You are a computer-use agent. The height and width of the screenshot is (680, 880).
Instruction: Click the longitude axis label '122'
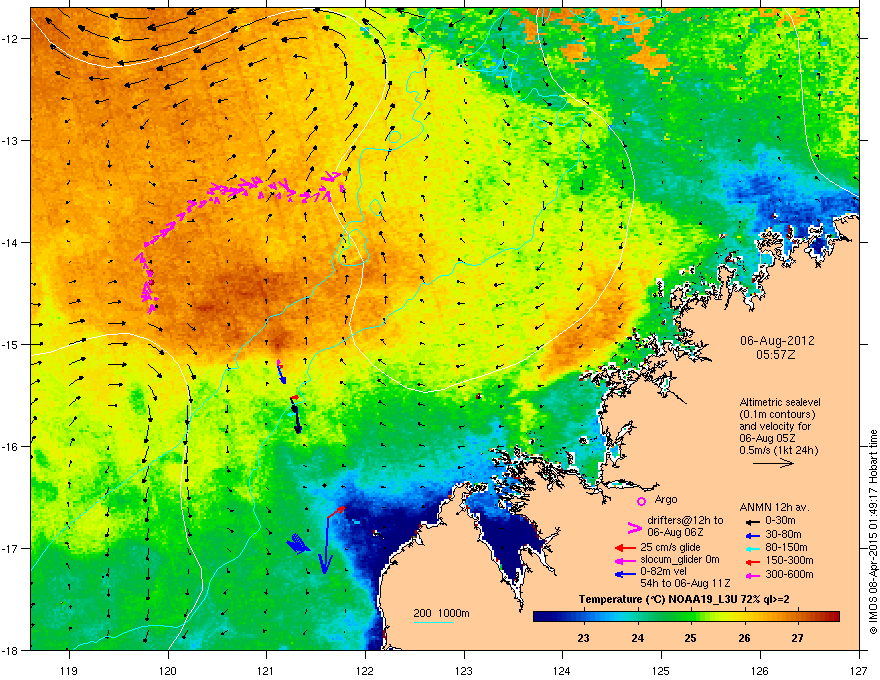coord(365,671)
